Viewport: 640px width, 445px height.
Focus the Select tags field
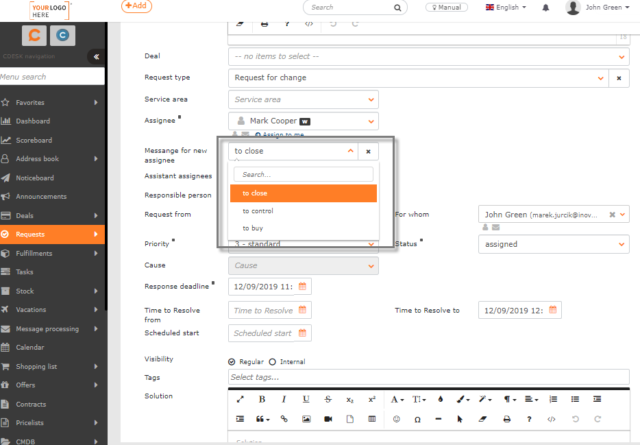pos(429,377)
